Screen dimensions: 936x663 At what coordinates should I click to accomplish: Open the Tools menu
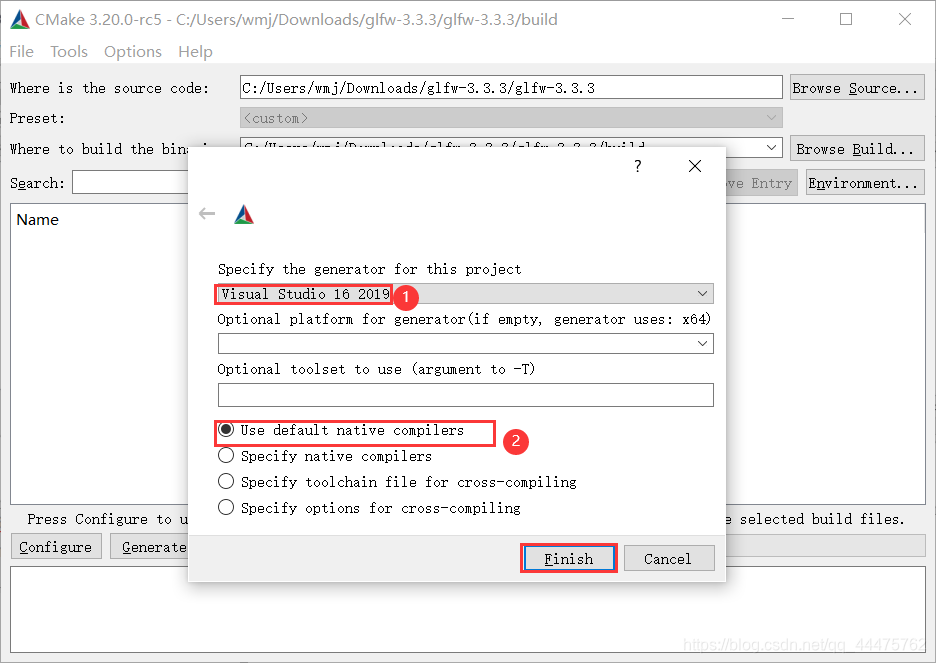pos(69,52)
